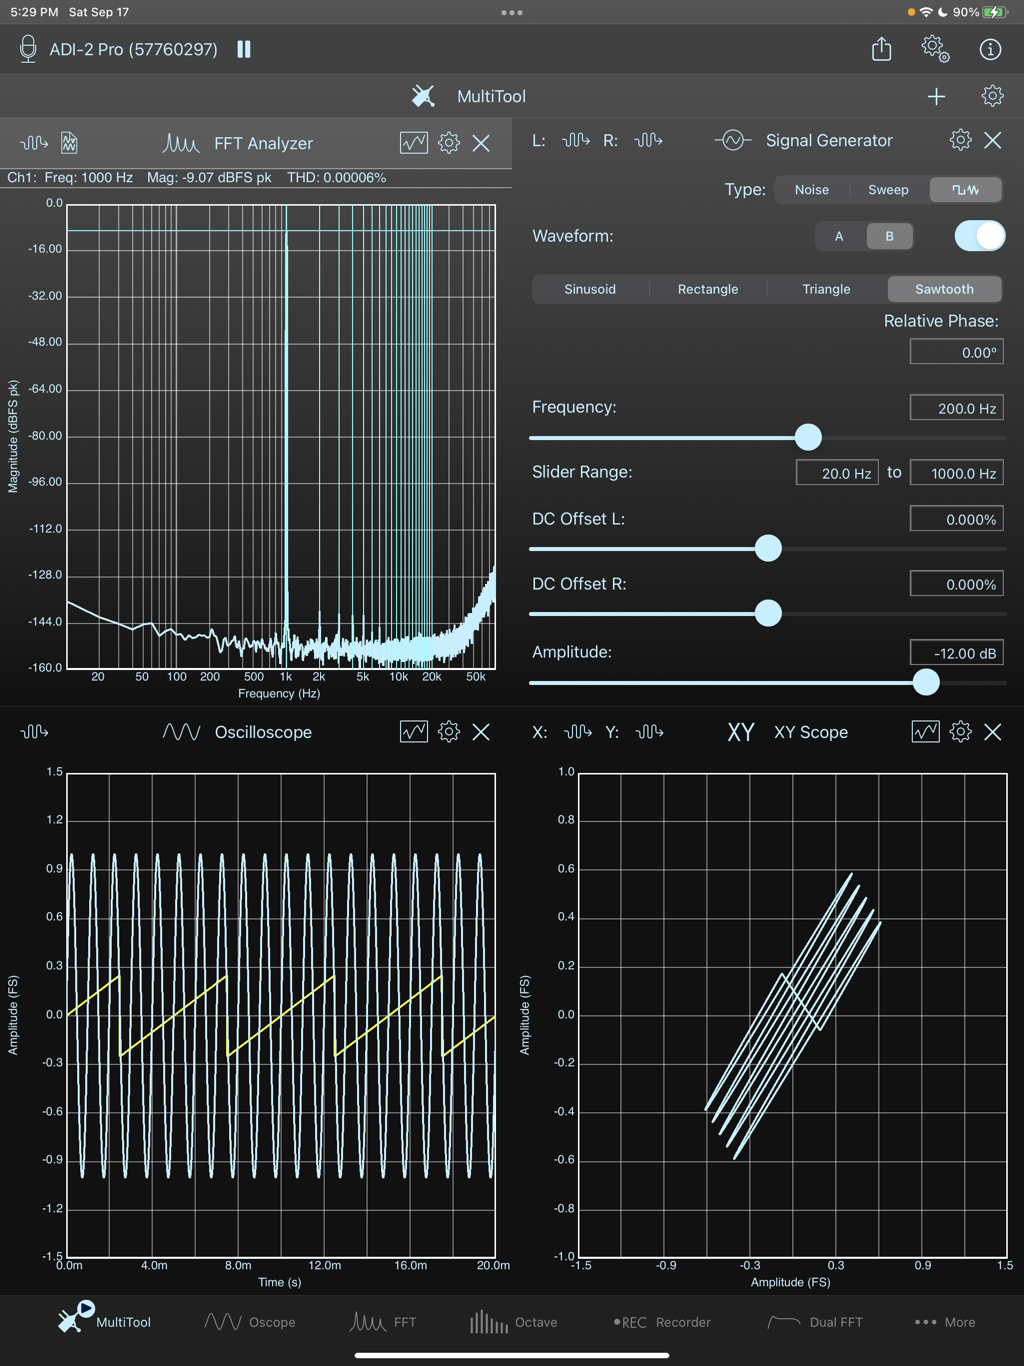Select the Sweep signal type
1024x1366 pixels.
click(x=888, y=190)
